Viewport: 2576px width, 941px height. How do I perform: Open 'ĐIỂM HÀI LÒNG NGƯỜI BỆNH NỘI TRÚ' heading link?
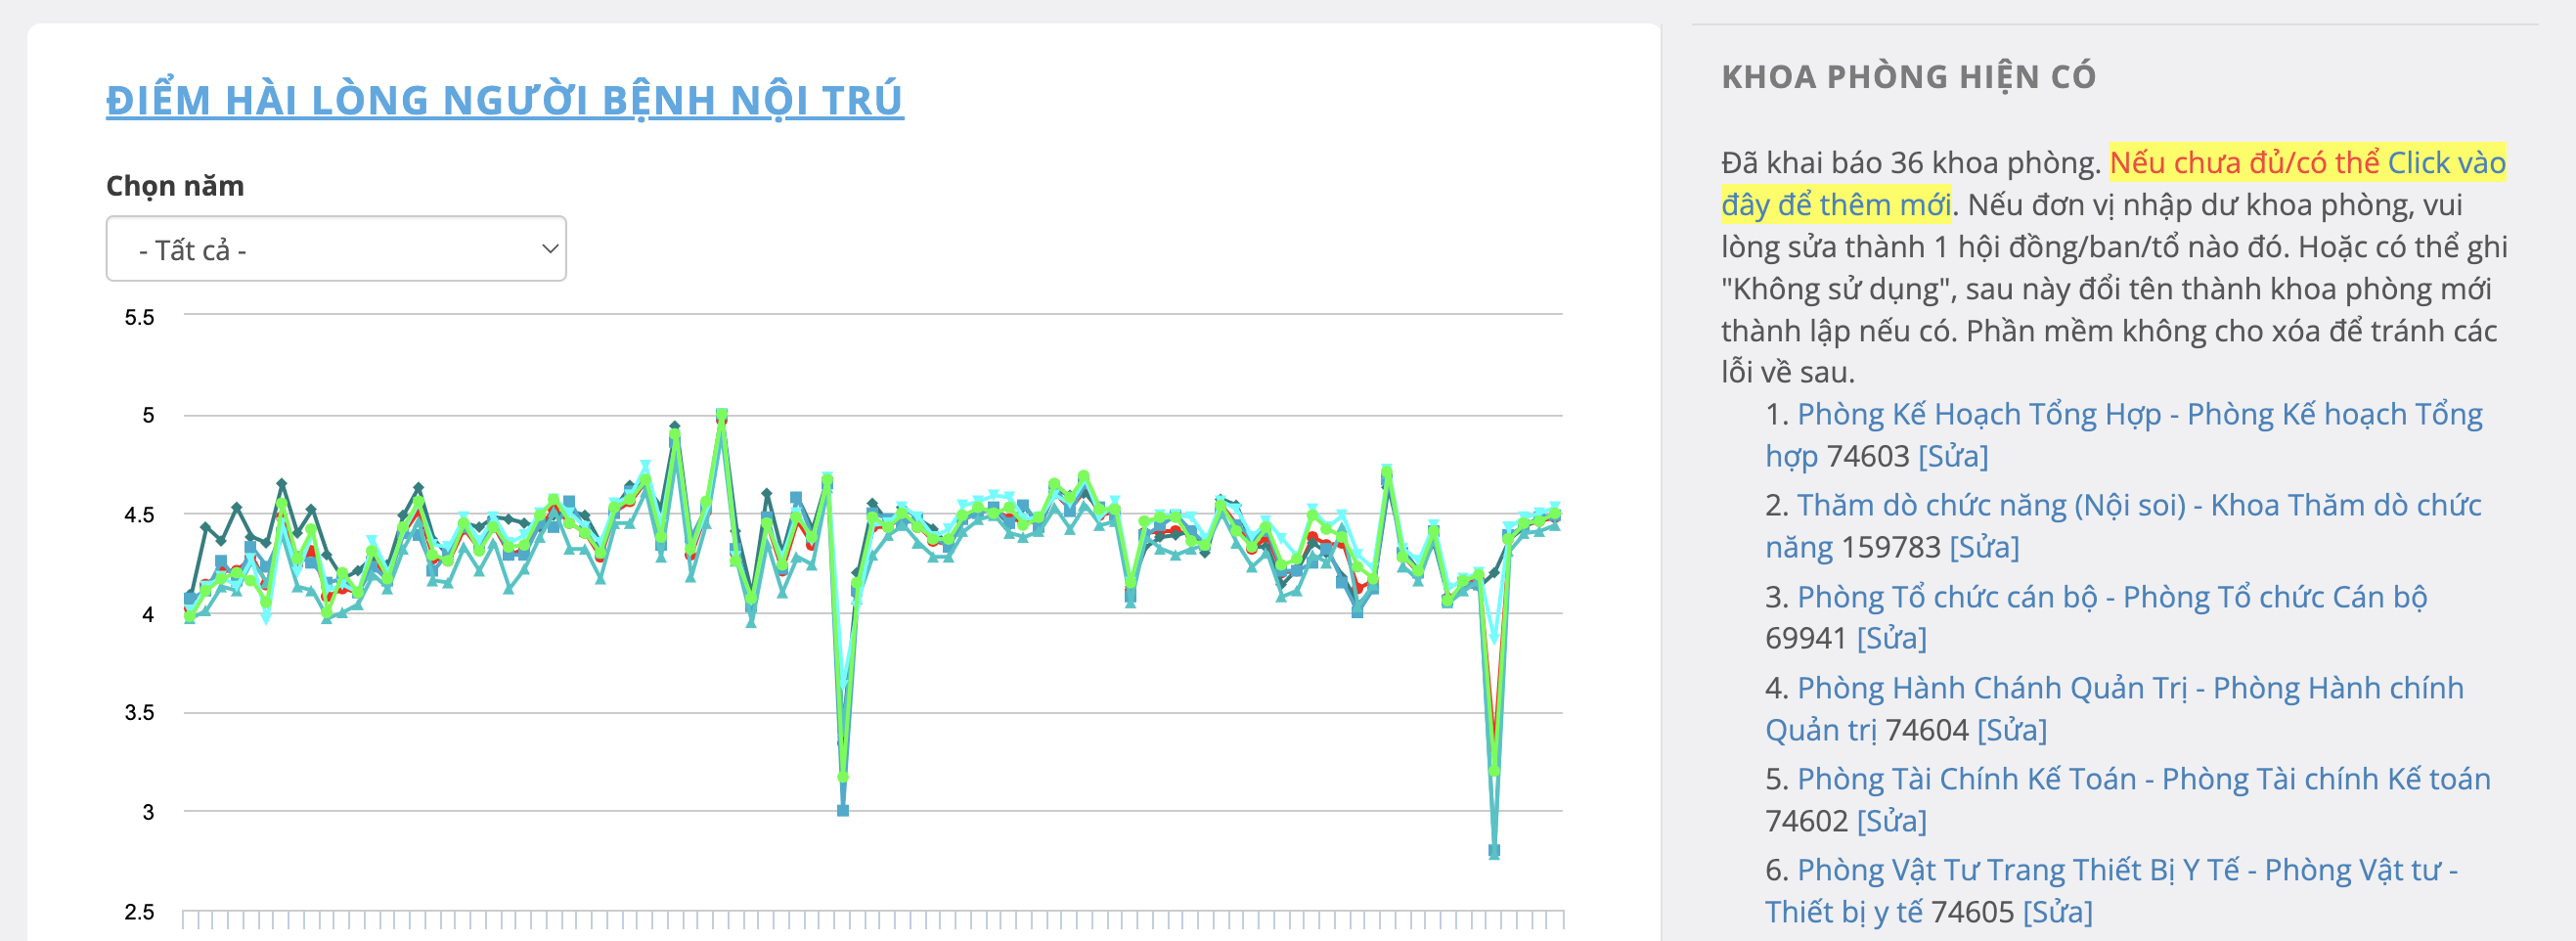[504, 100]
